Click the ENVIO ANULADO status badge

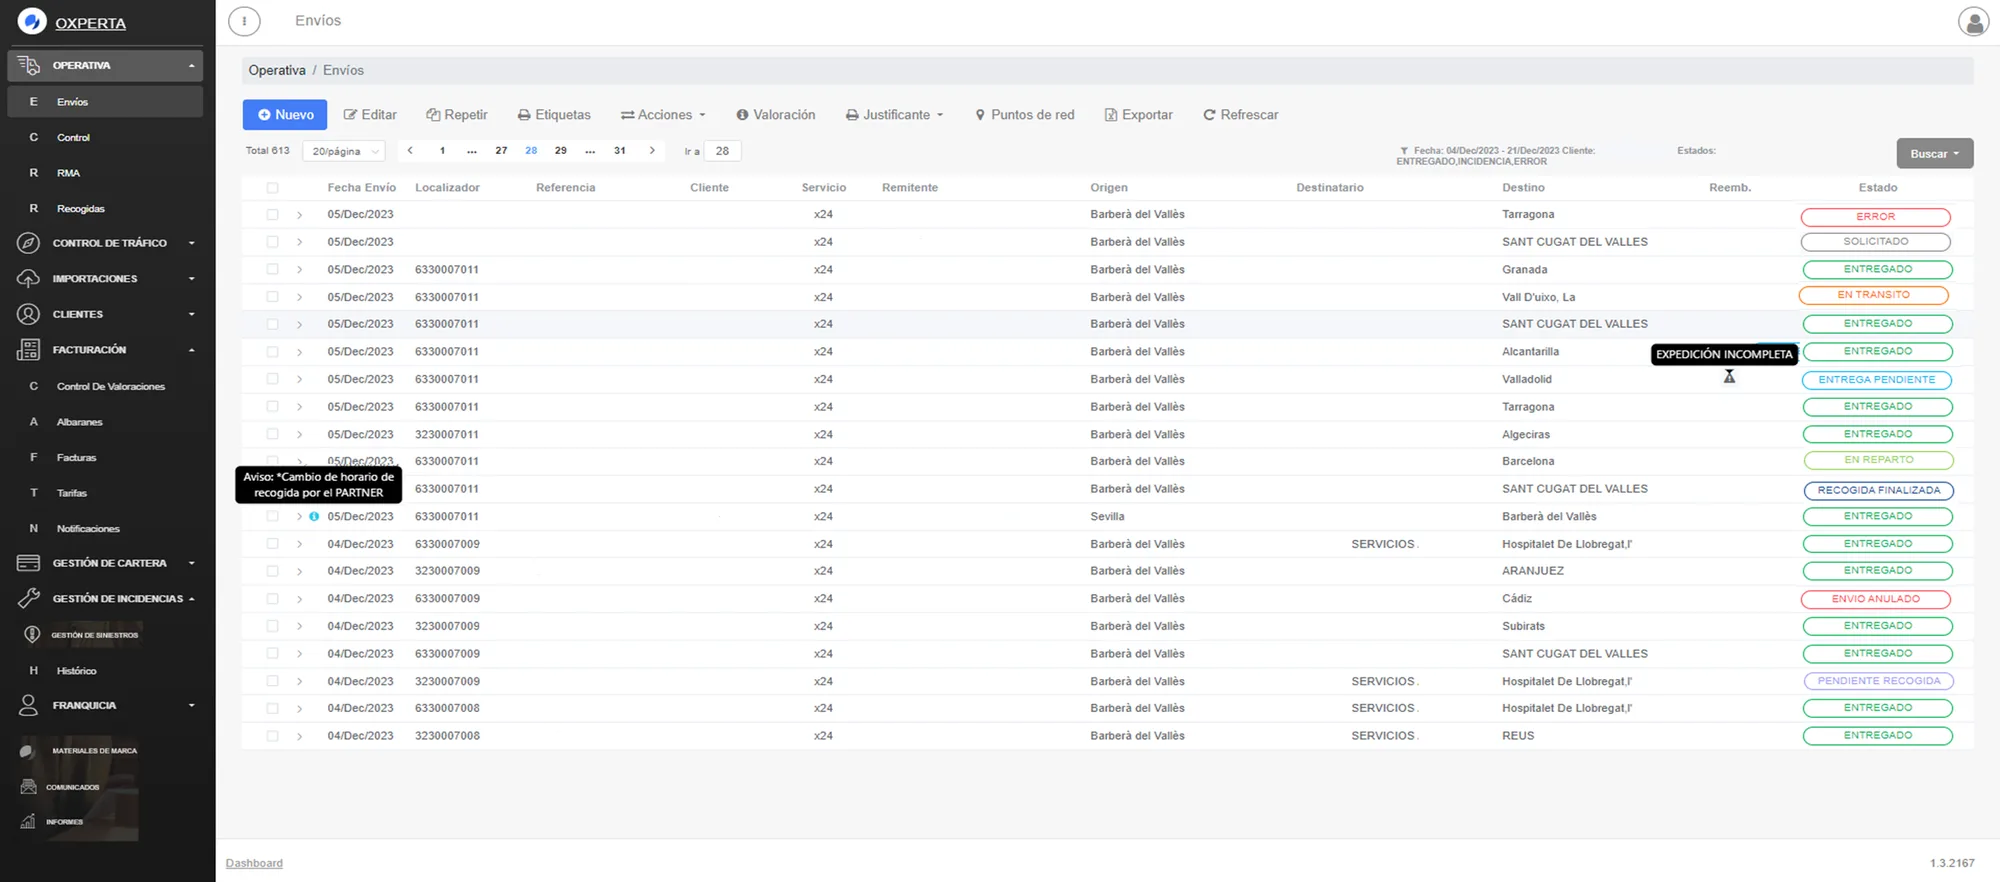click(1876, 599)
